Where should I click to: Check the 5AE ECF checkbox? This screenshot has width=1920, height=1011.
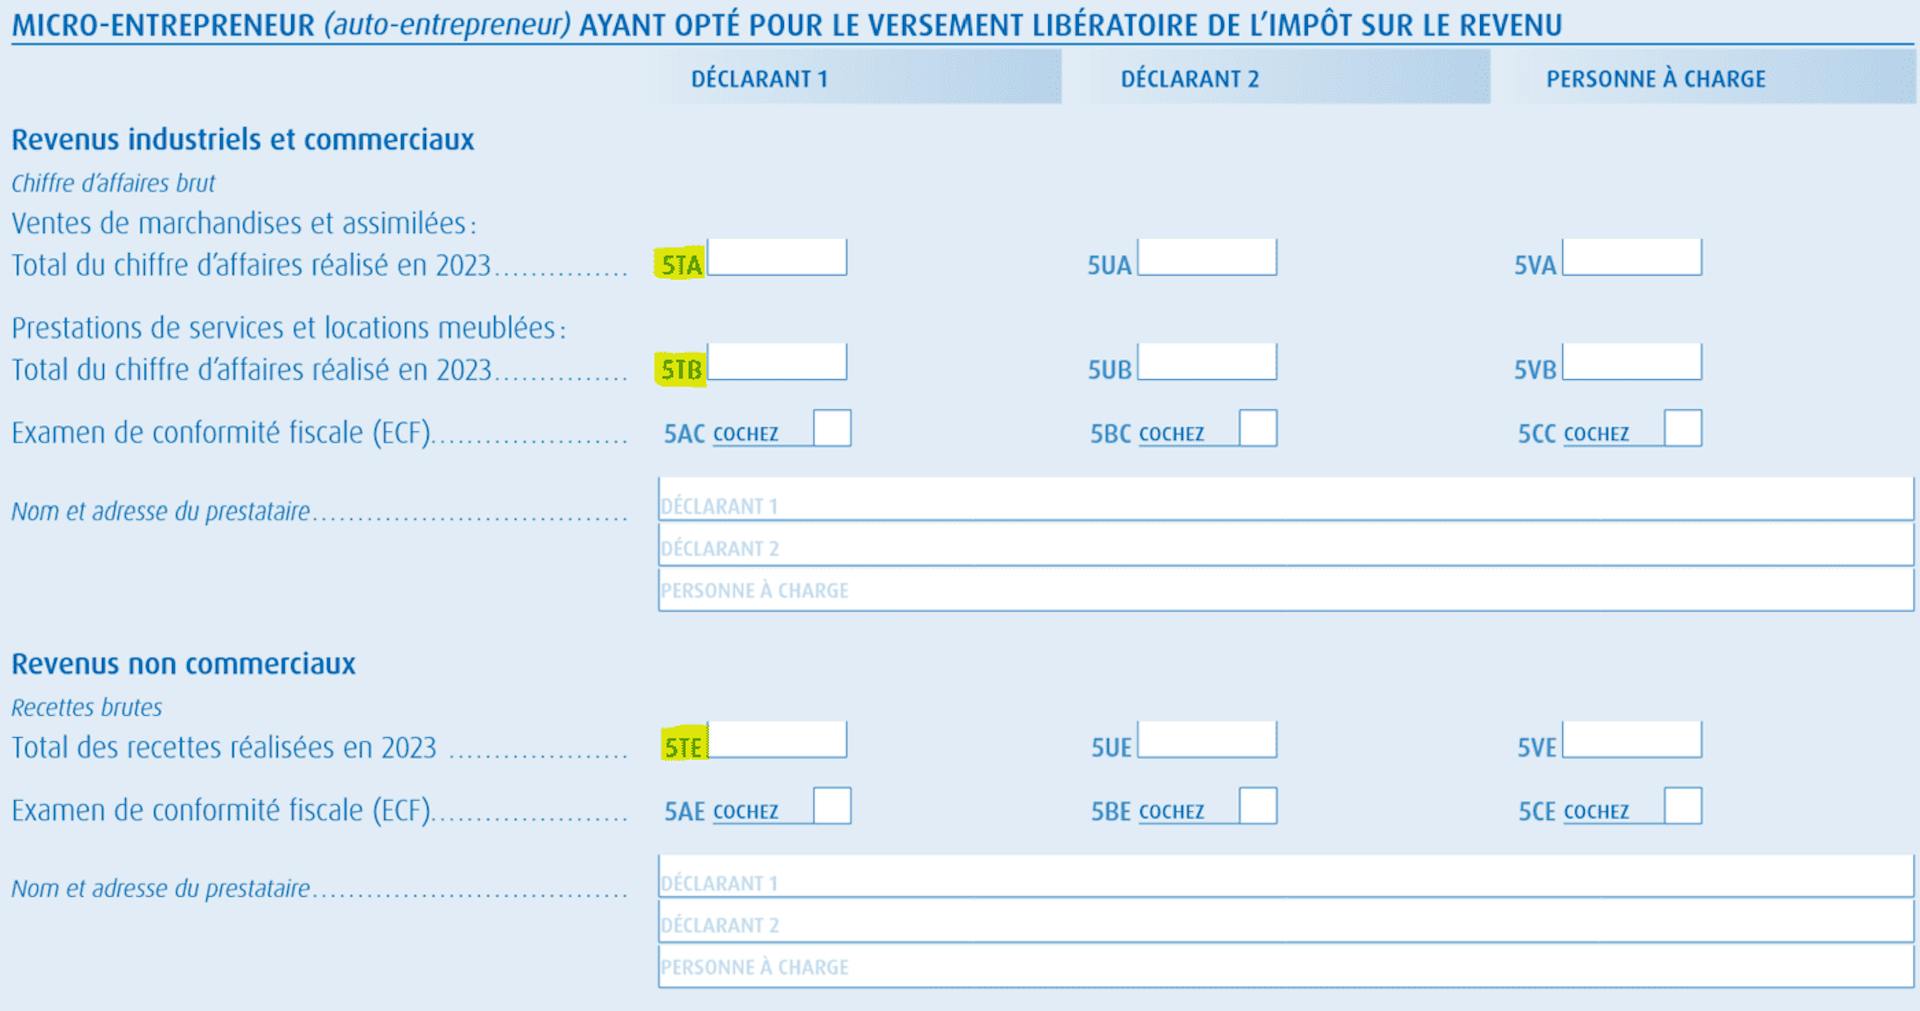pos(832,806)
